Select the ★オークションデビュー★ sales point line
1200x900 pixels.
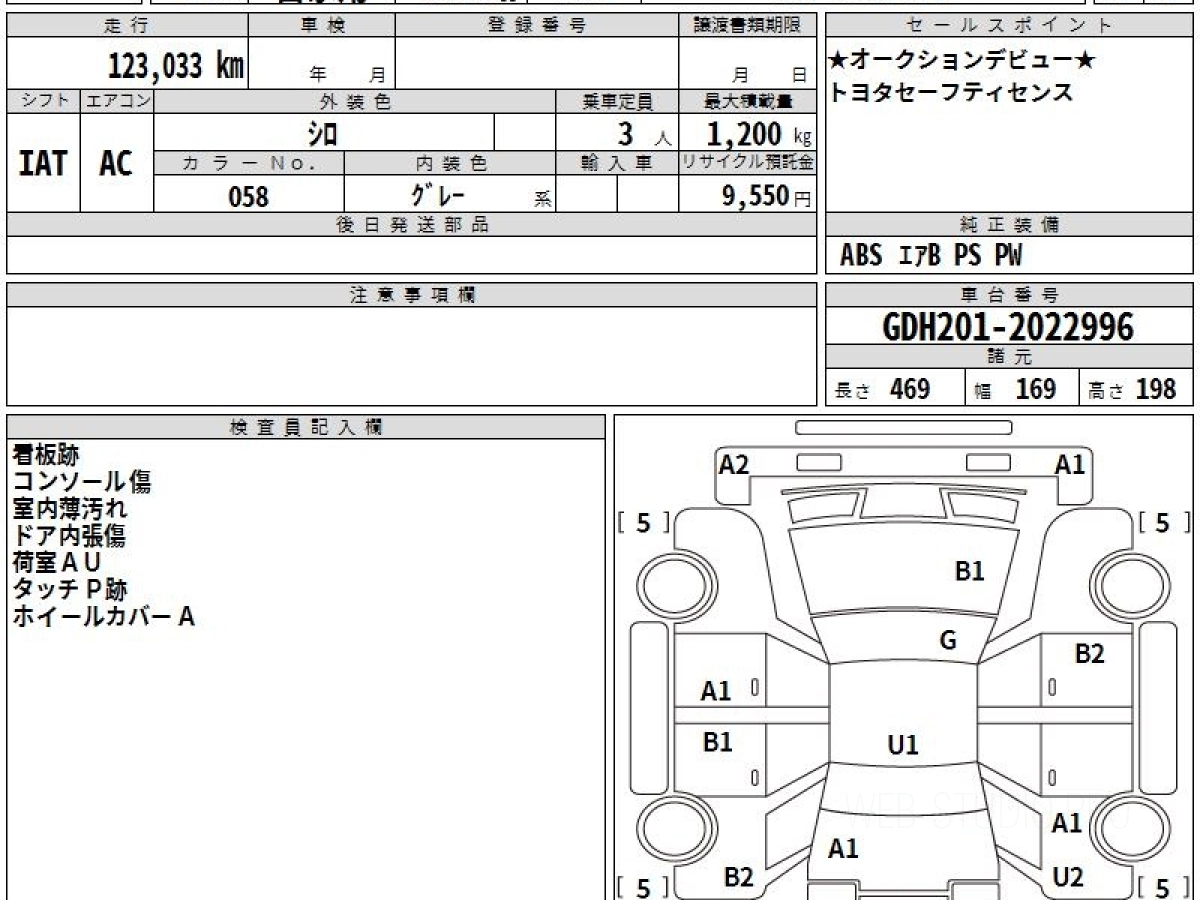coord(962,61)
